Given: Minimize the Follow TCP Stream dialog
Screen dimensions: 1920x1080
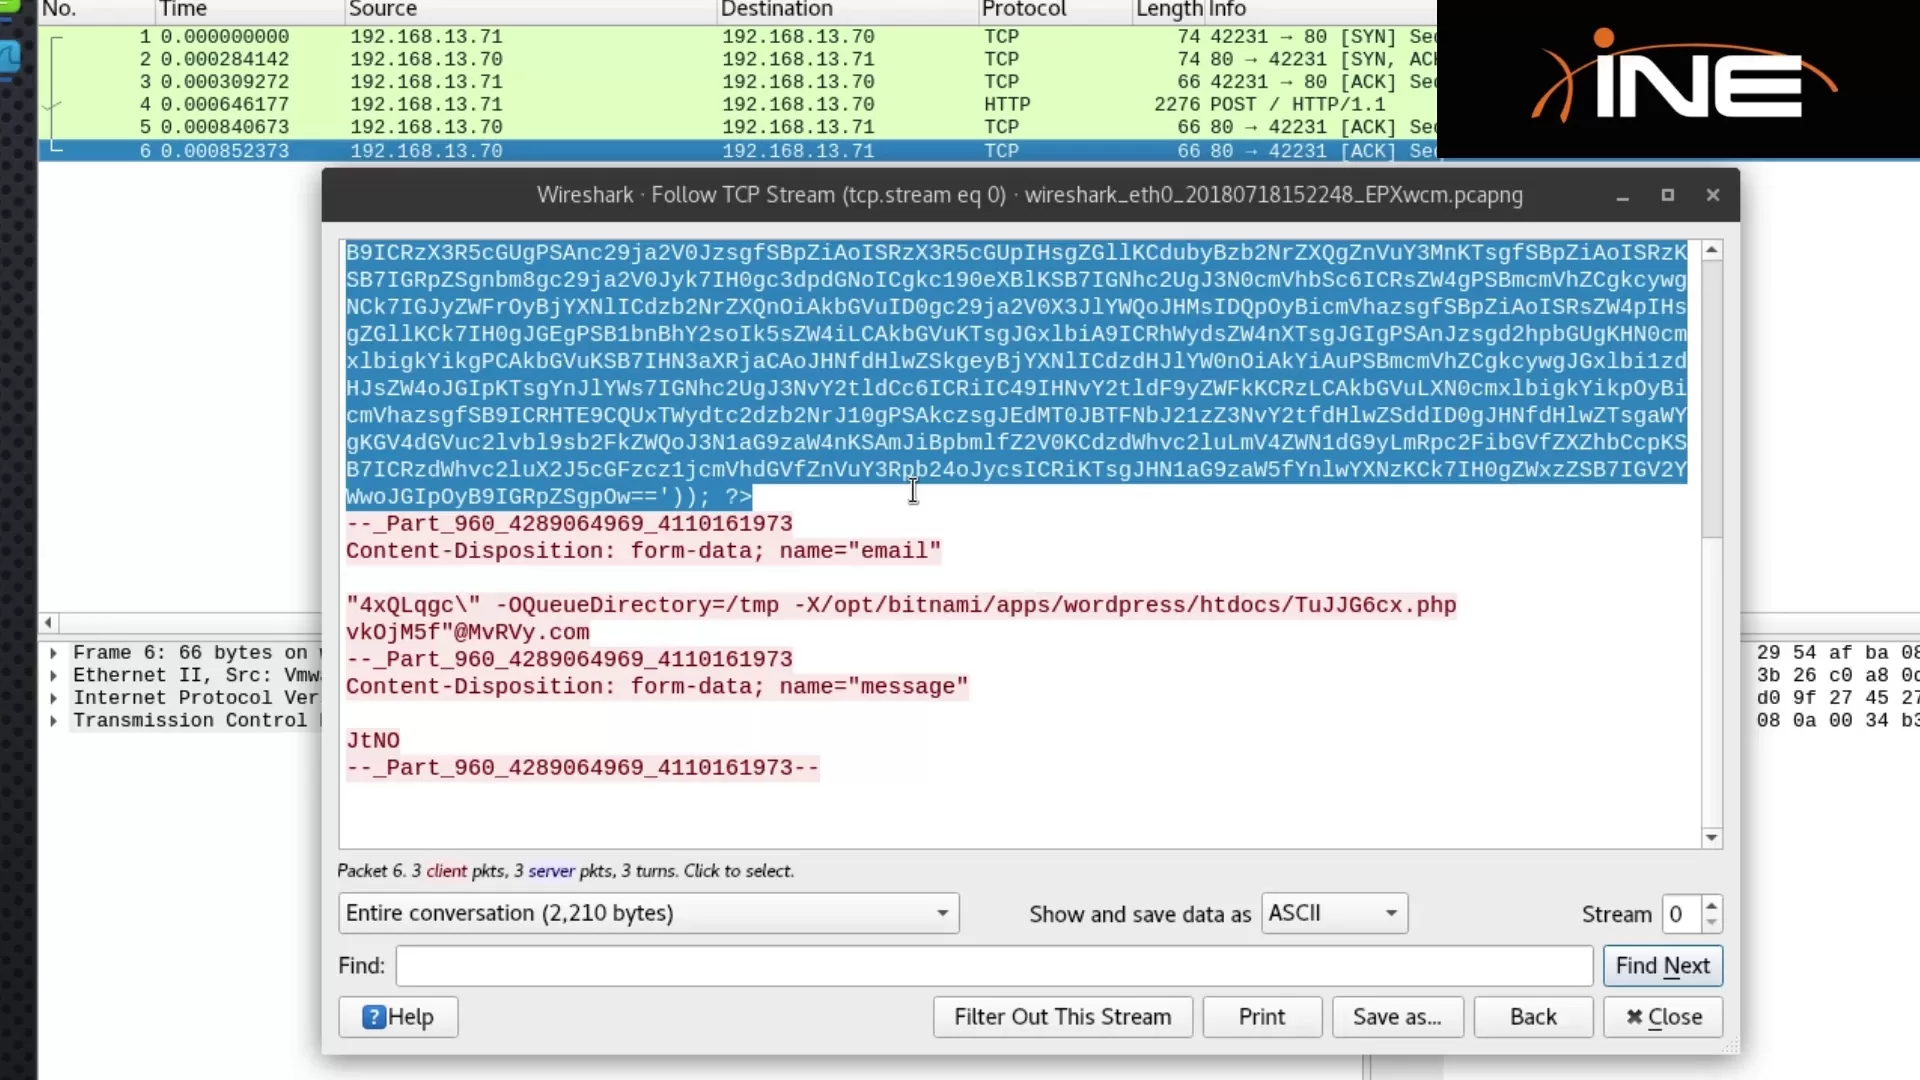Looking at the screenshot, I should (x=1622, y=195).
